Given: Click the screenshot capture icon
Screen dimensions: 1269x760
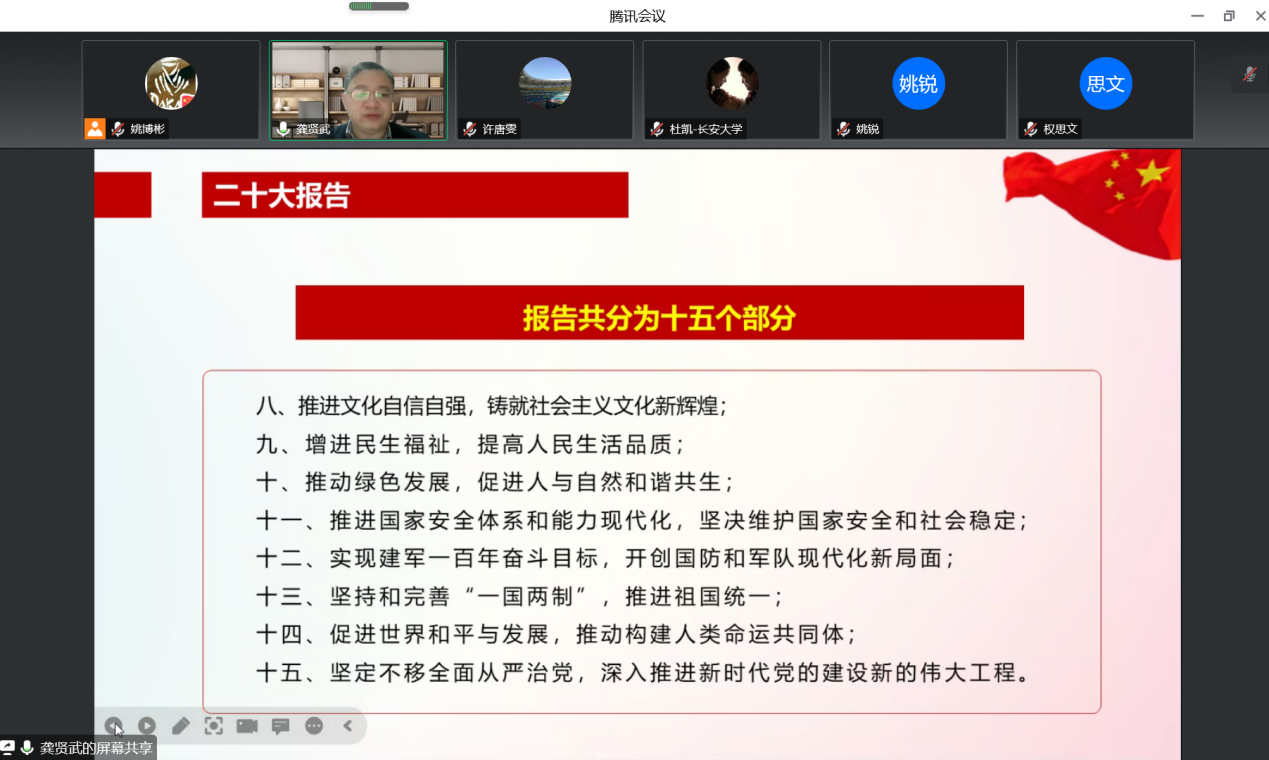Looking at the screenshot, I should [x=214, y=726].
